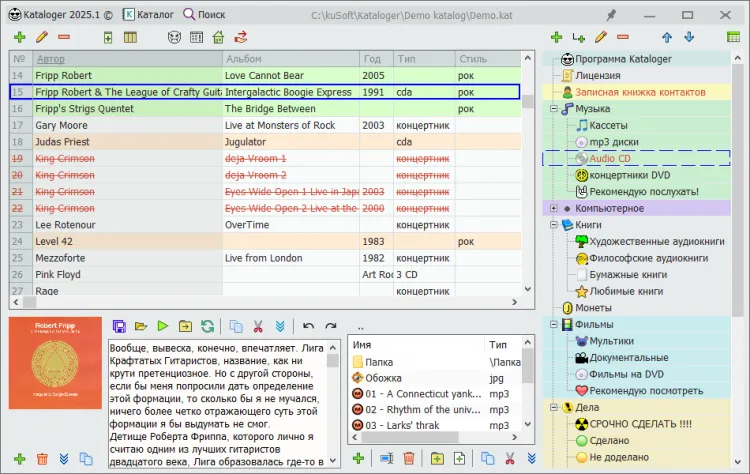Collapse the Музыка tree node
This screenshot has width=750, height=474.
(553, 108)
